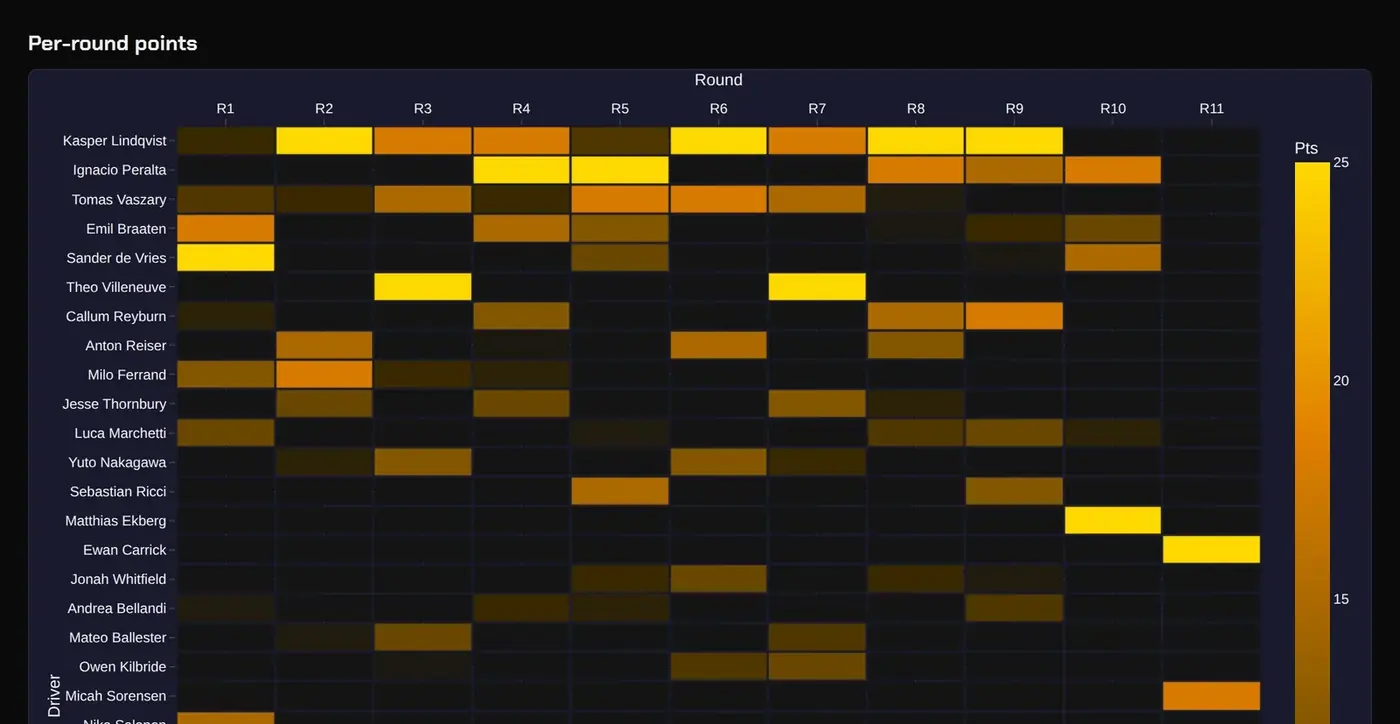The width and height of the screenshot is (1400, 724).
Task: Select the Jesse Thornbury driver label
Action: [115, 404]
